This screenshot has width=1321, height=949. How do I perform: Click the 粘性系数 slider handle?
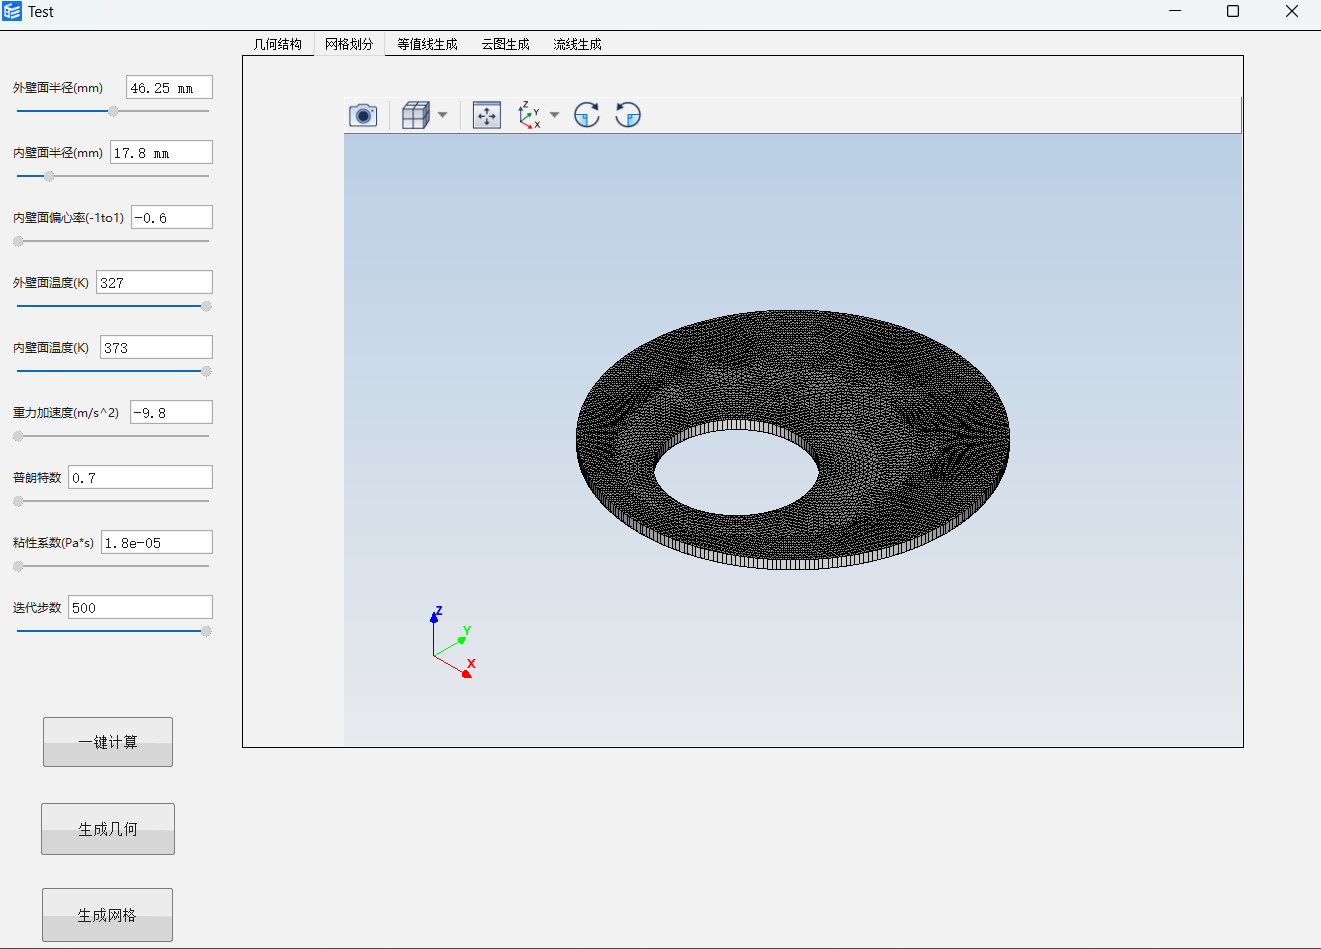pos(18,566)
